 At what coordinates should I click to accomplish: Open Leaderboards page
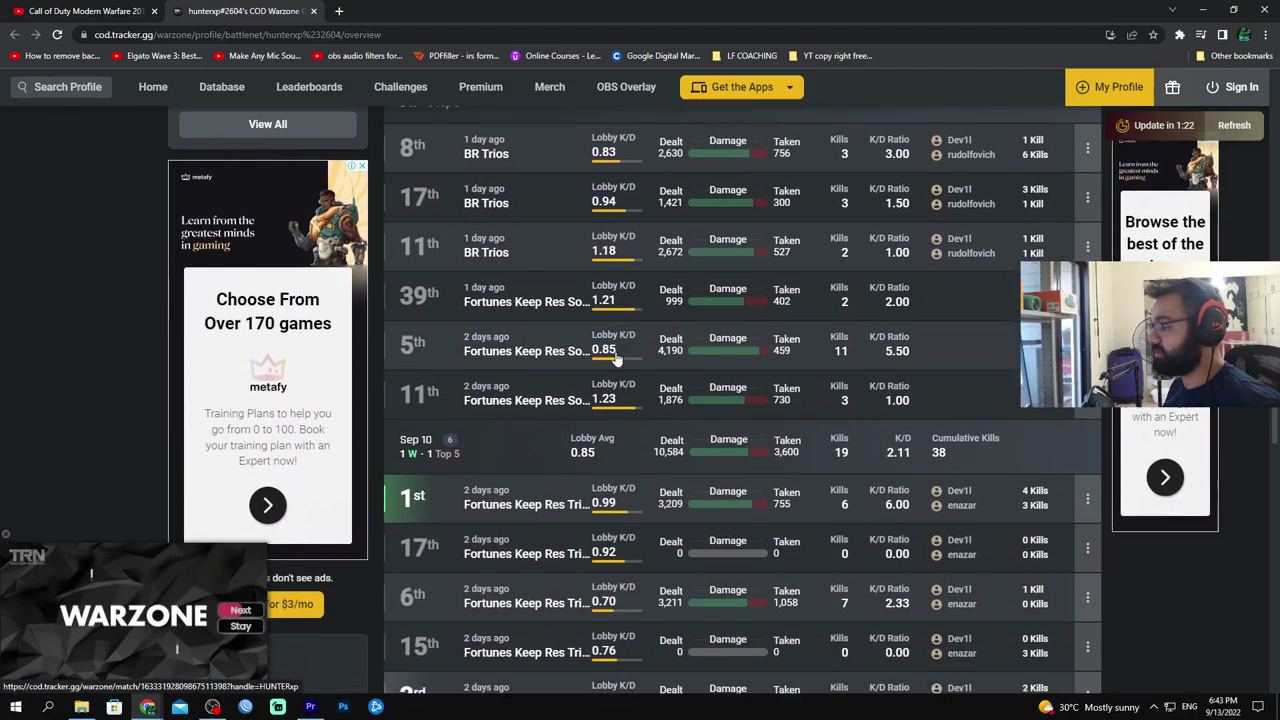tap(309, 87)
